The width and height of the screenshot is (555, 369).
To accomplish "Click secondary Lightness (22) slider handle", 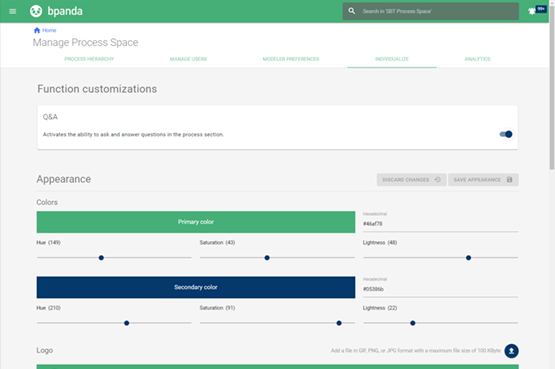I will [x=413, y=323].
